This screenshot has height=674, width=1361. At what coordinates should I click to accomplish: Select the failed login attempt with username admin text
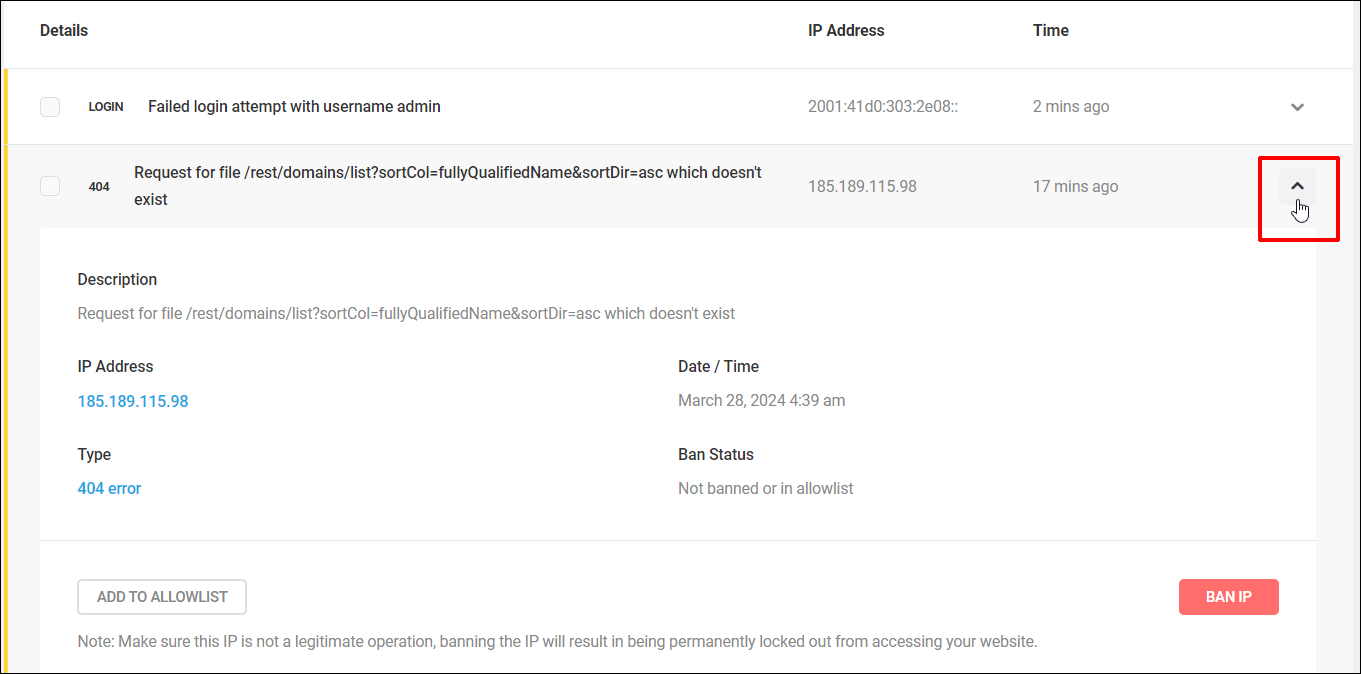pos(294,107)
